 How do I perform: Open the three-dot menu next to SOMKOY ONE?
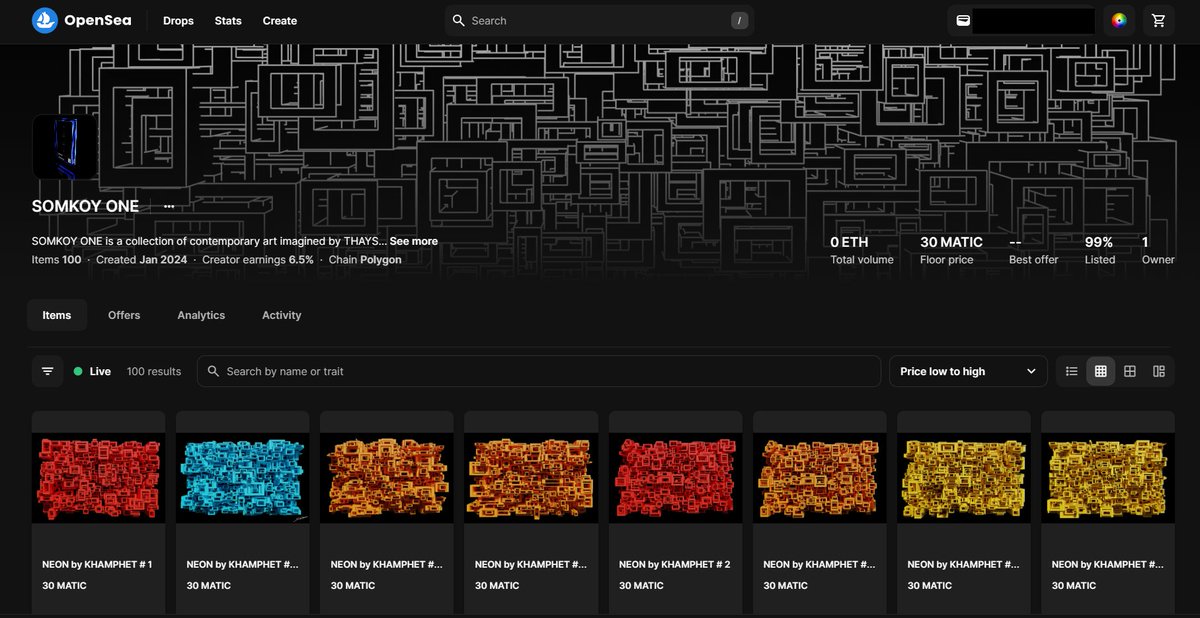pos(169,206)
